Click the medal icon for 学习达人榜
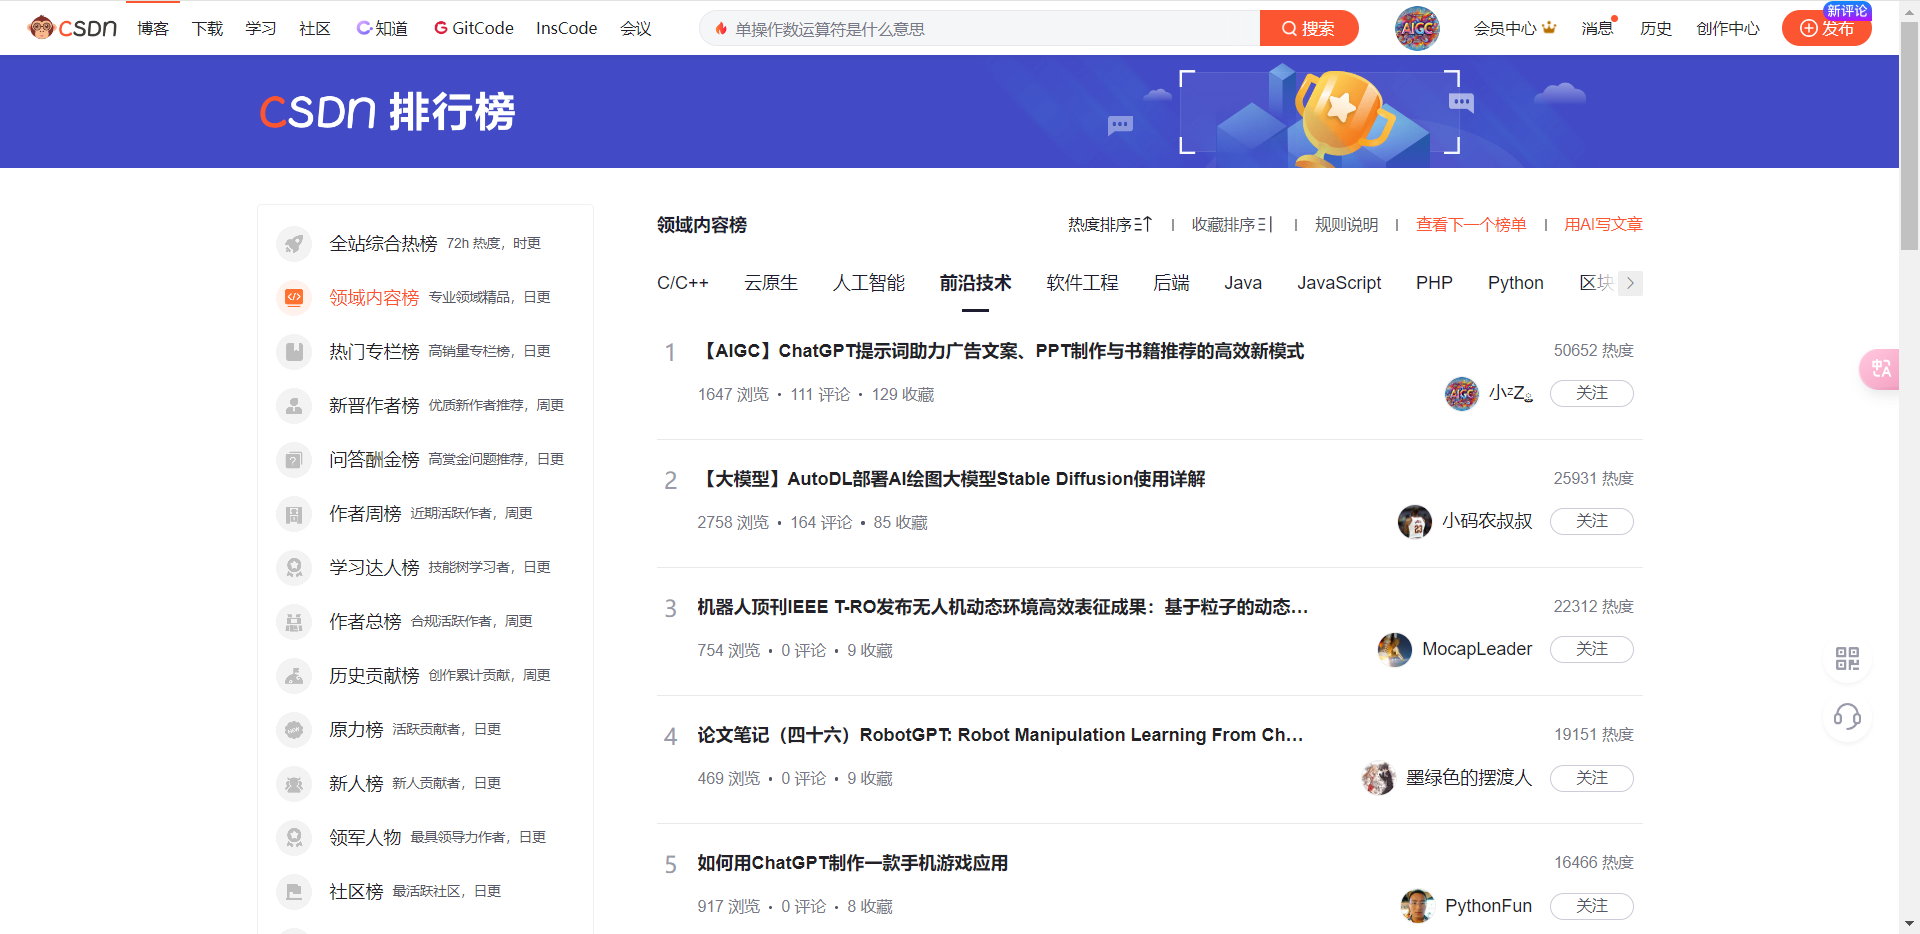Screen dimensions: 1920x934 click(x=294, y=567)
